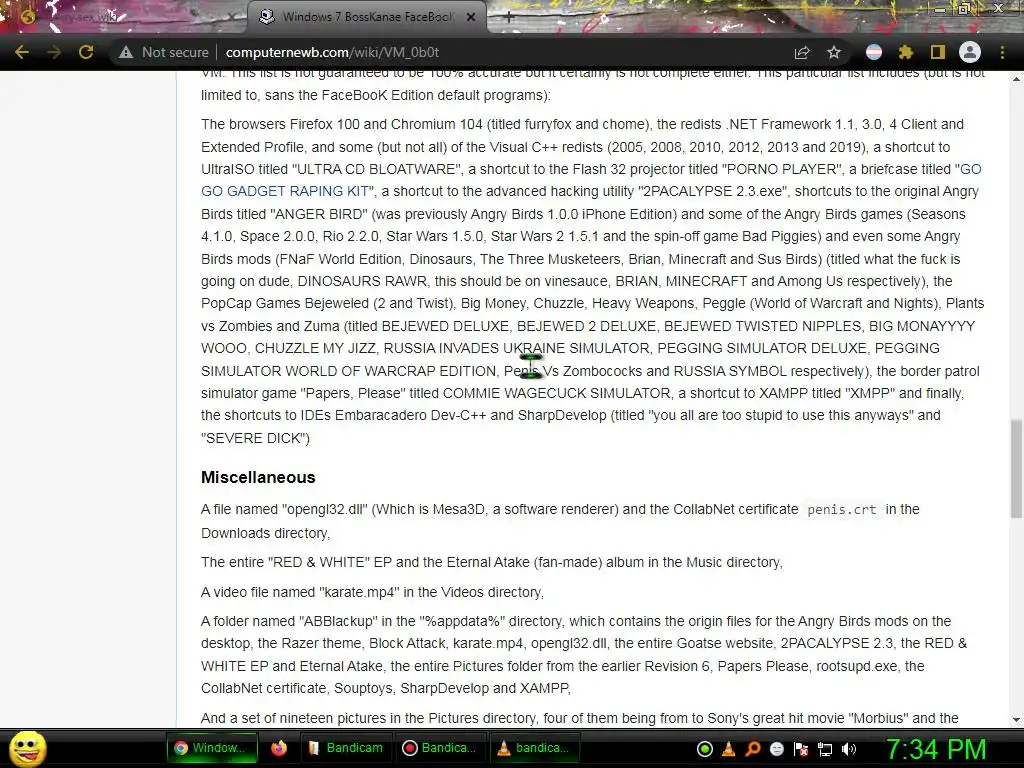Screen dimensions: 1024x768
Task: Share this page via address bar icon
Action: tap(802, 52)
